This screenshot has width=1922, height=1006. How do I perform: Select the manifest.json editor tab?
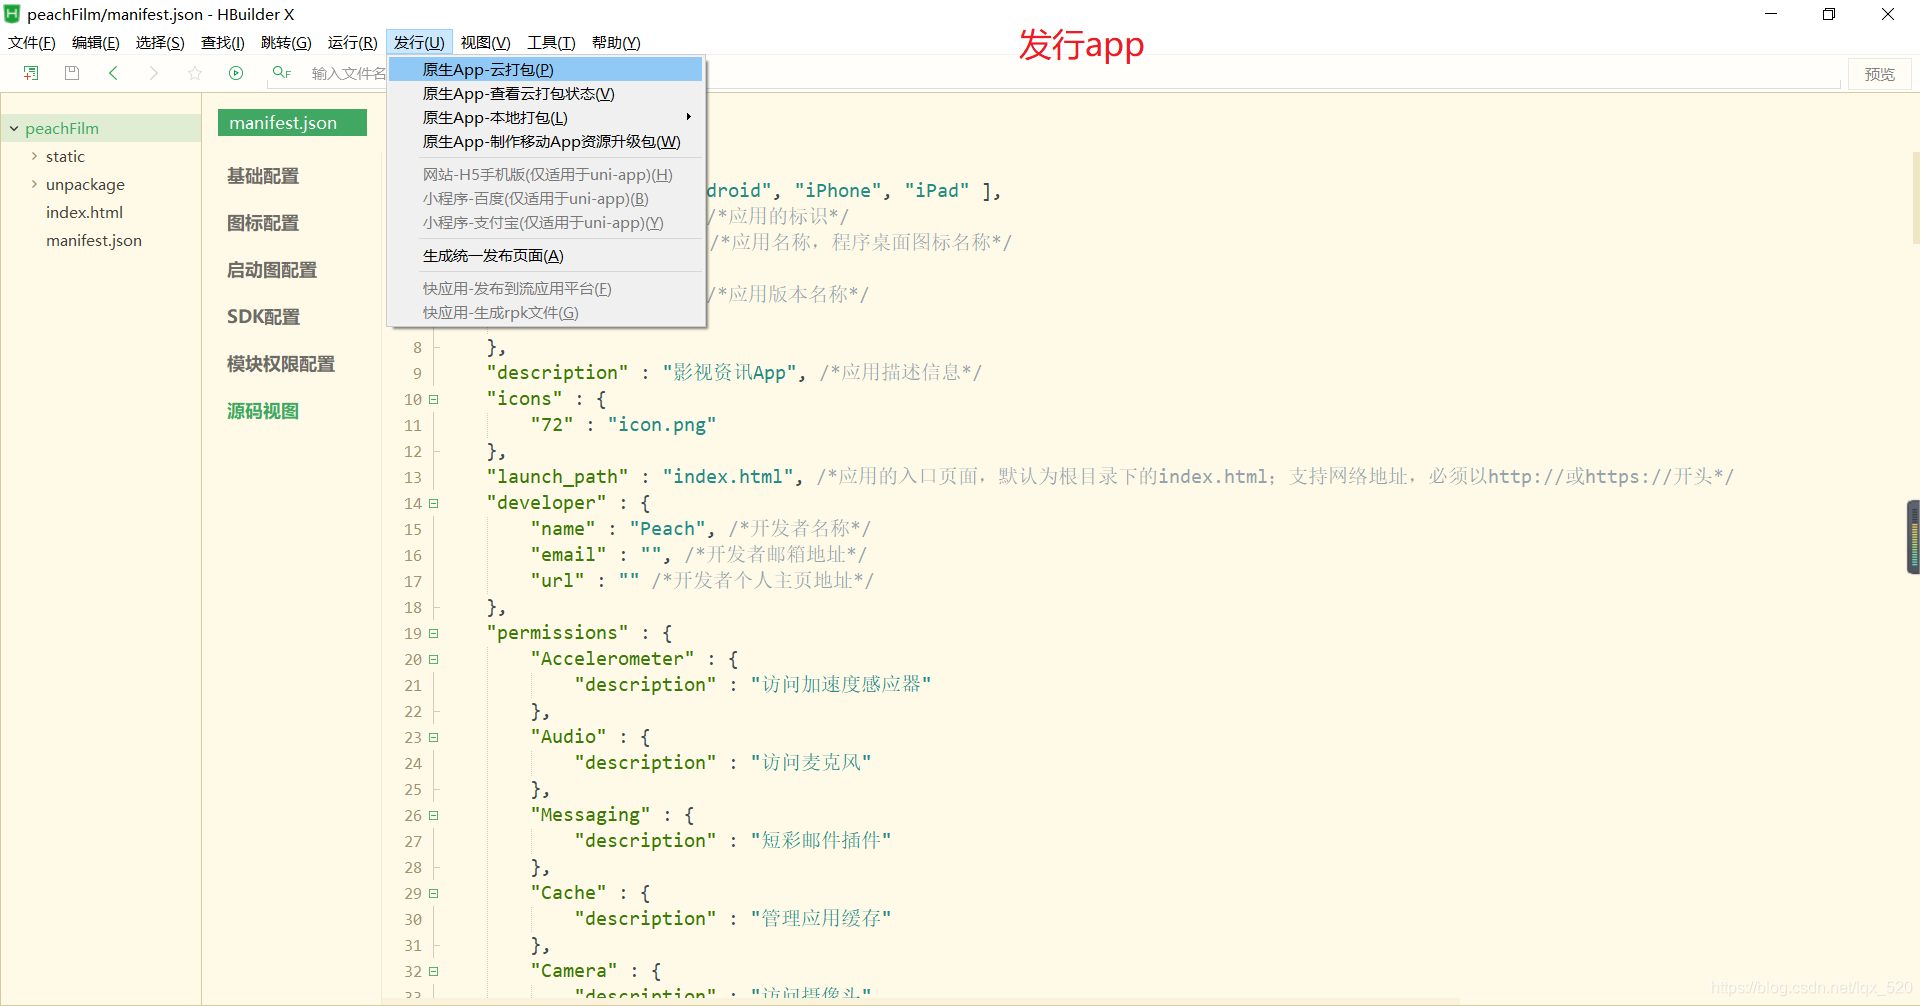[x=292, y=122]
